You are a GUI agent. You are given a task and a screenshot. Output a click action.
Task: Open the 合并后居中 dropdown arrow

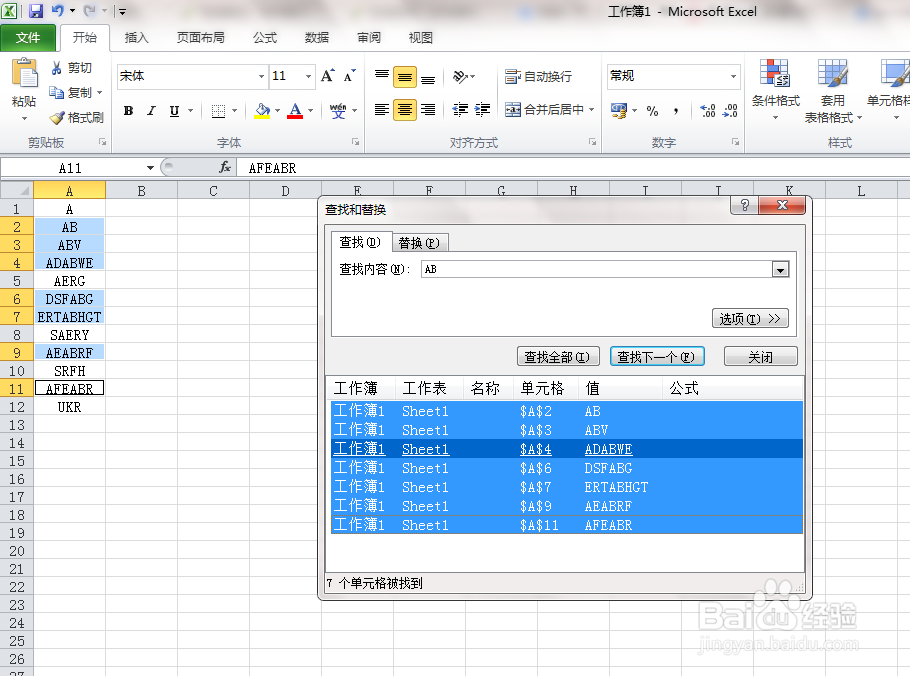click(591, 109)
